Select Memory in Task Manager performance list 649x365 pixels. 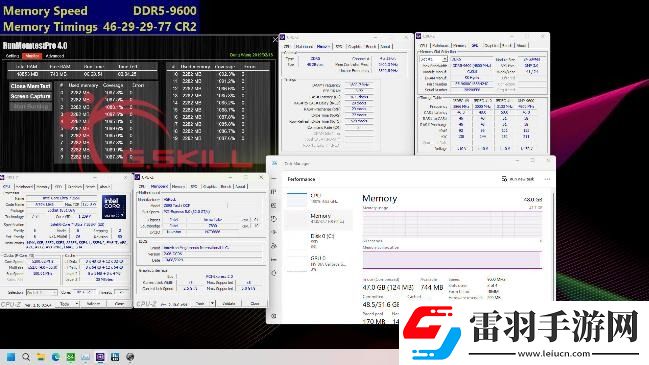pos(319,219)
